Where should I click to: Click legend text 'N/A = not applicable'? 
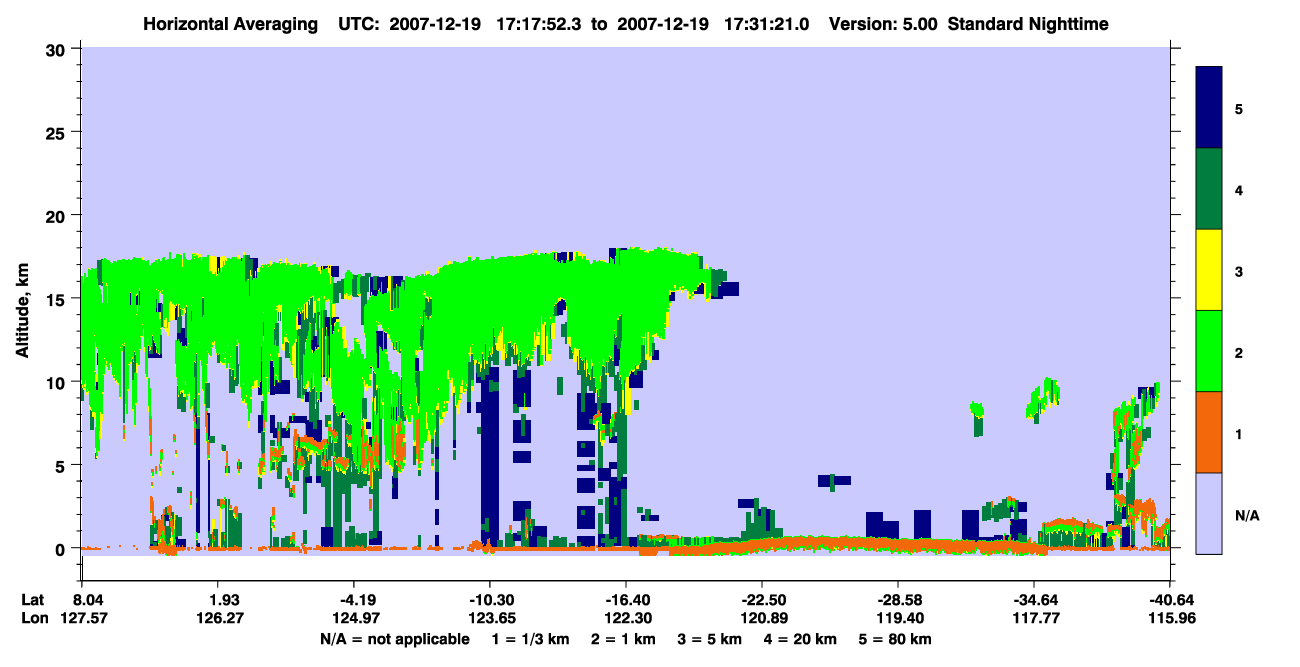click(x=394, y=639)
